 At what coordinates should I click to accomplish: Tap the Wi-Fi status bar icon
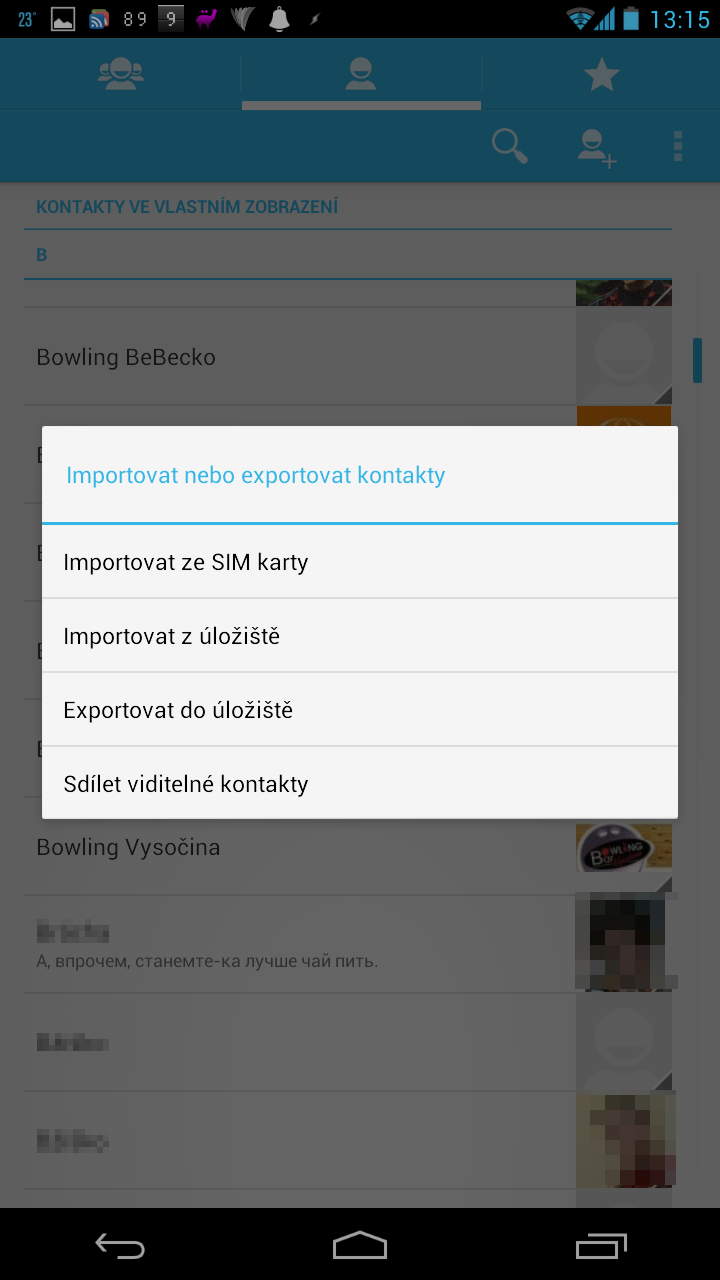579,18
